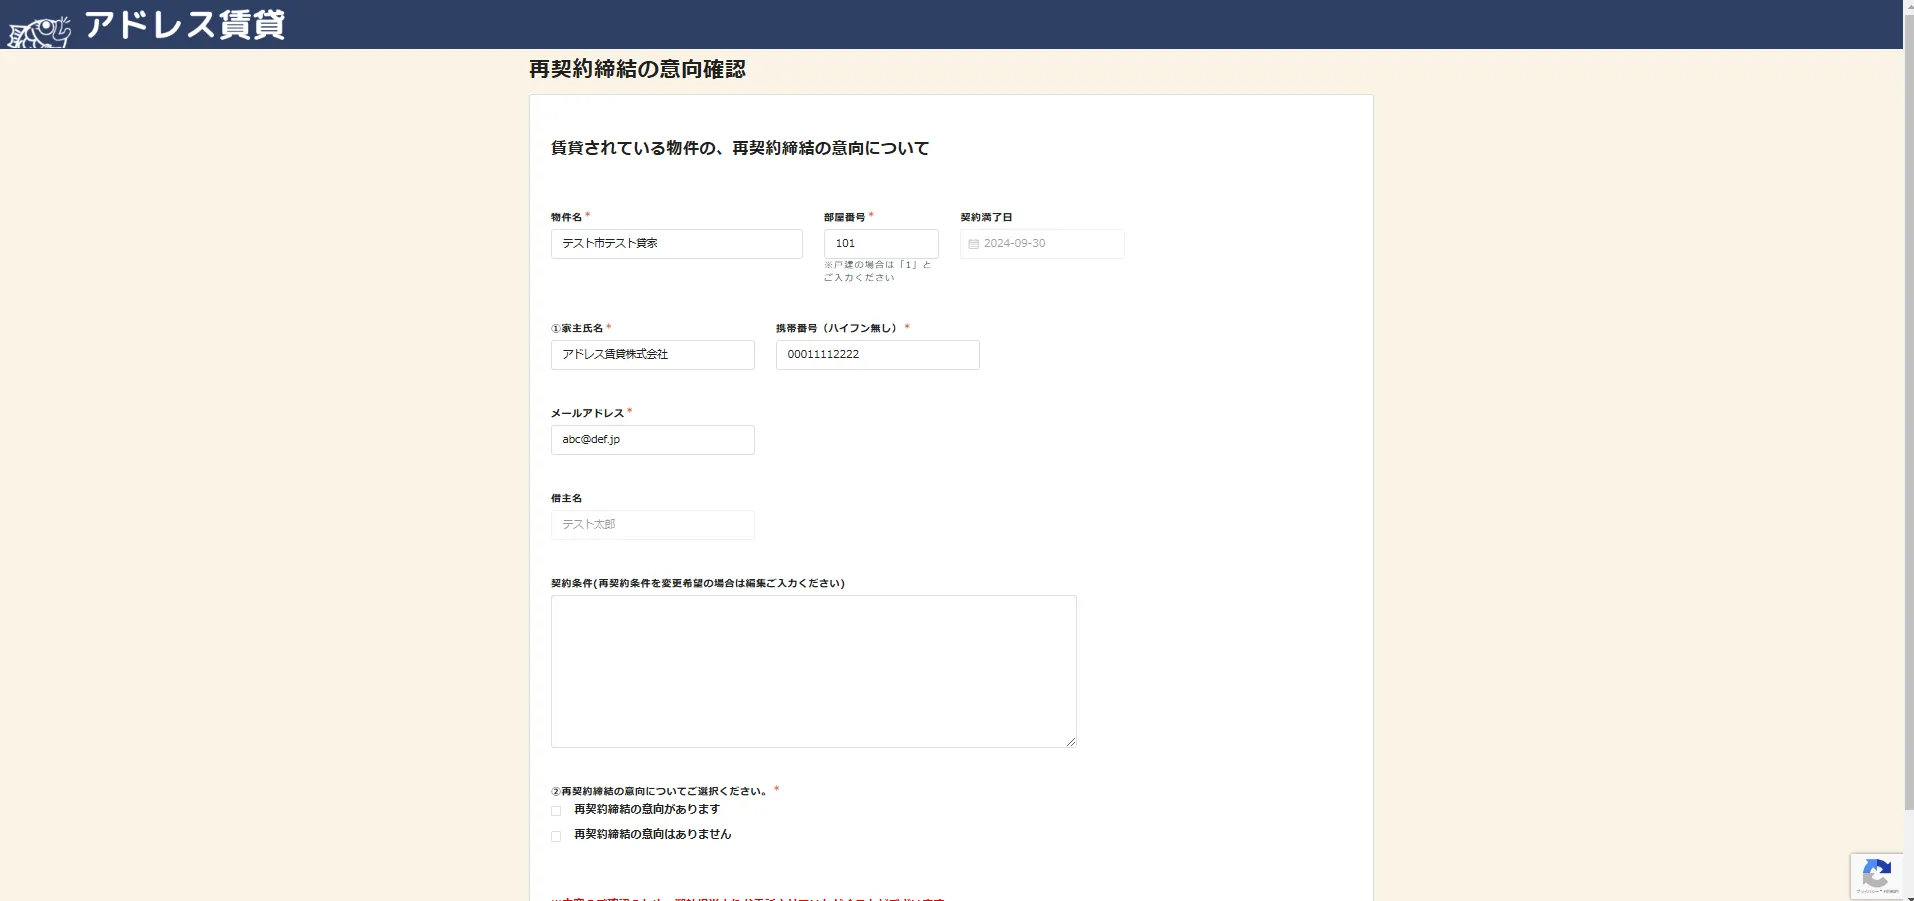Click the calendar icon in 契約満了日 field

(973, 244)
